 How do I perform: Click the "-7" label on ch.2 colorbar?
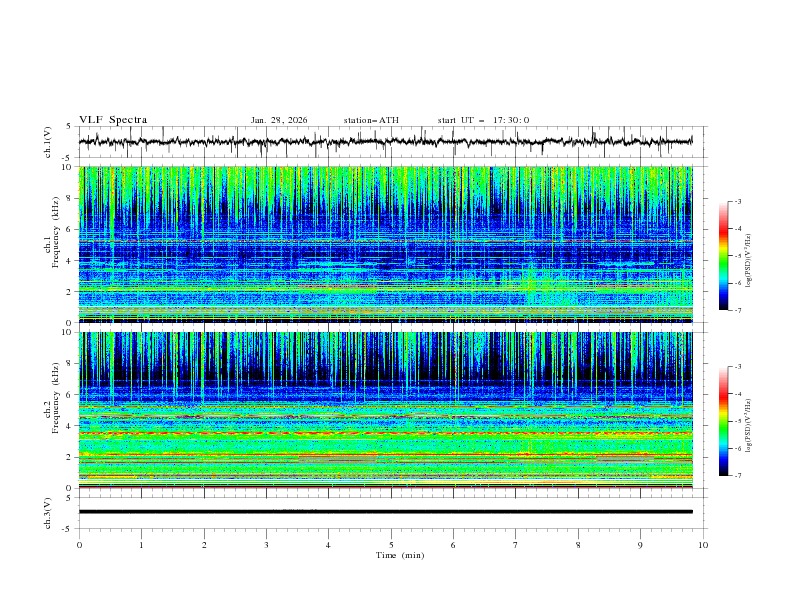737,476
